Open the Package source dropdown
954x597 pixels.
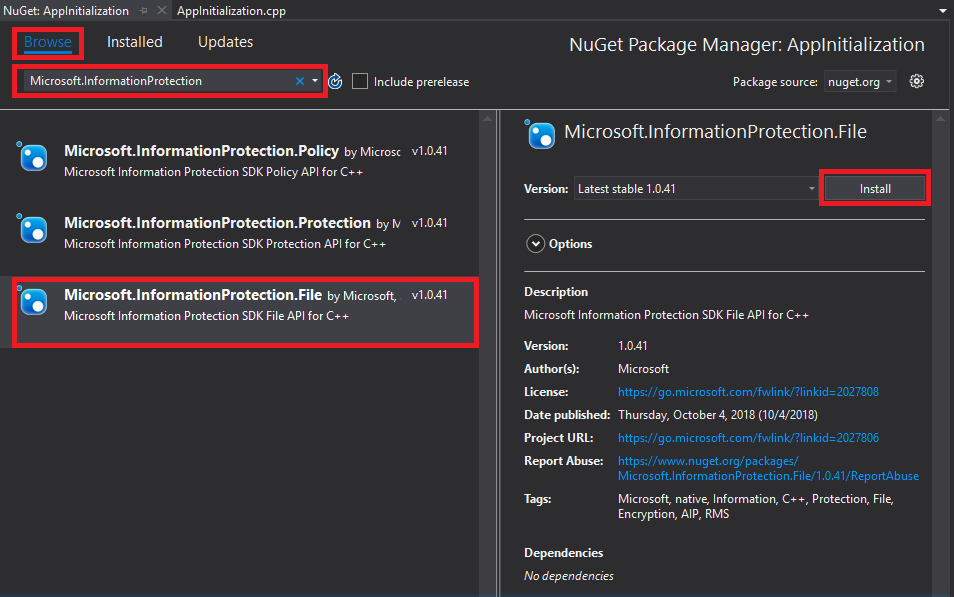coord(859,82)
